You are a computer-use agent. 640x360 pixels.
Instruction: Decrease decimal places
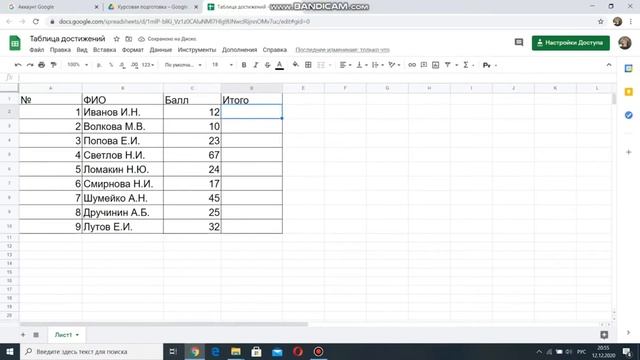(122, 65)
